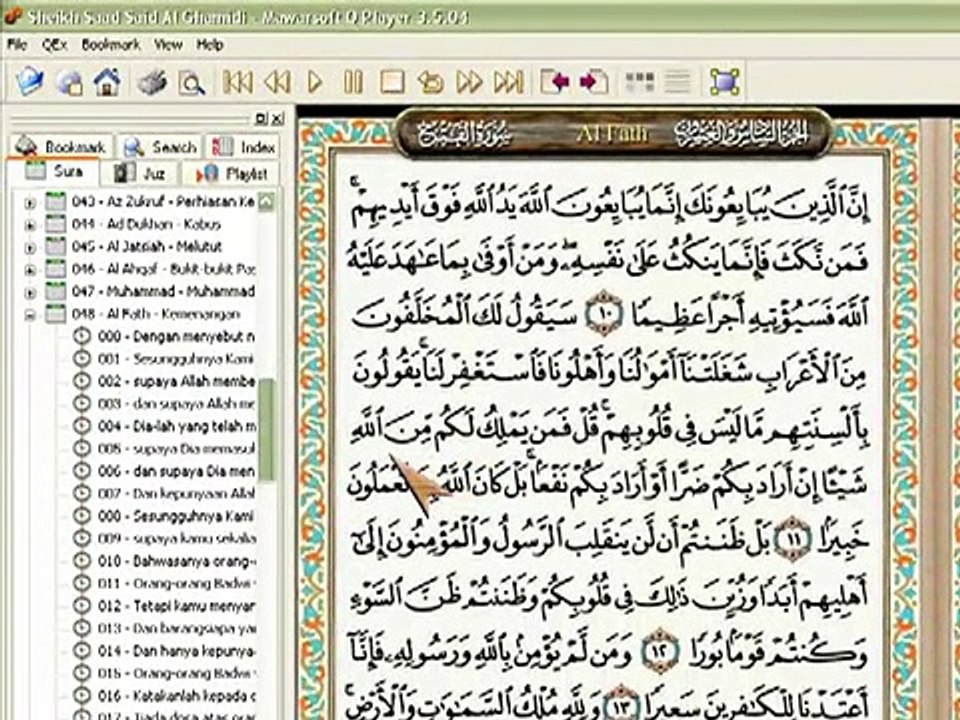
Task: Select verse 010 - Bahwasanya orang
Action: tap(176, 561)
